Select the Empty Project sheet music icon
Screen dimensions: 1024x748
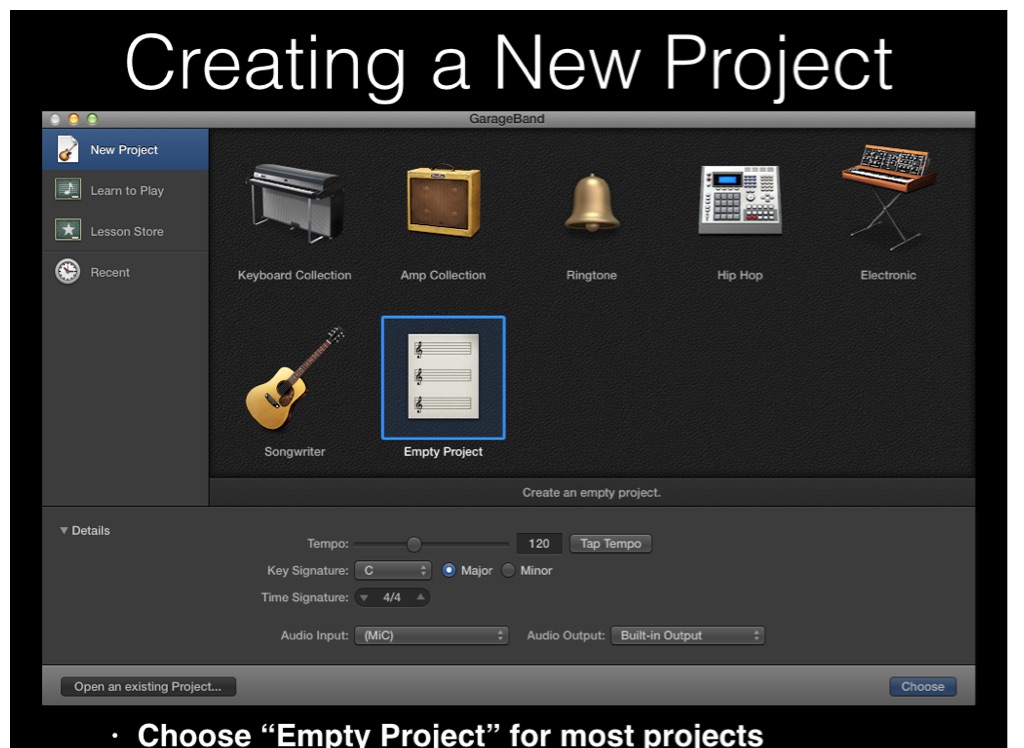point(443,377)
